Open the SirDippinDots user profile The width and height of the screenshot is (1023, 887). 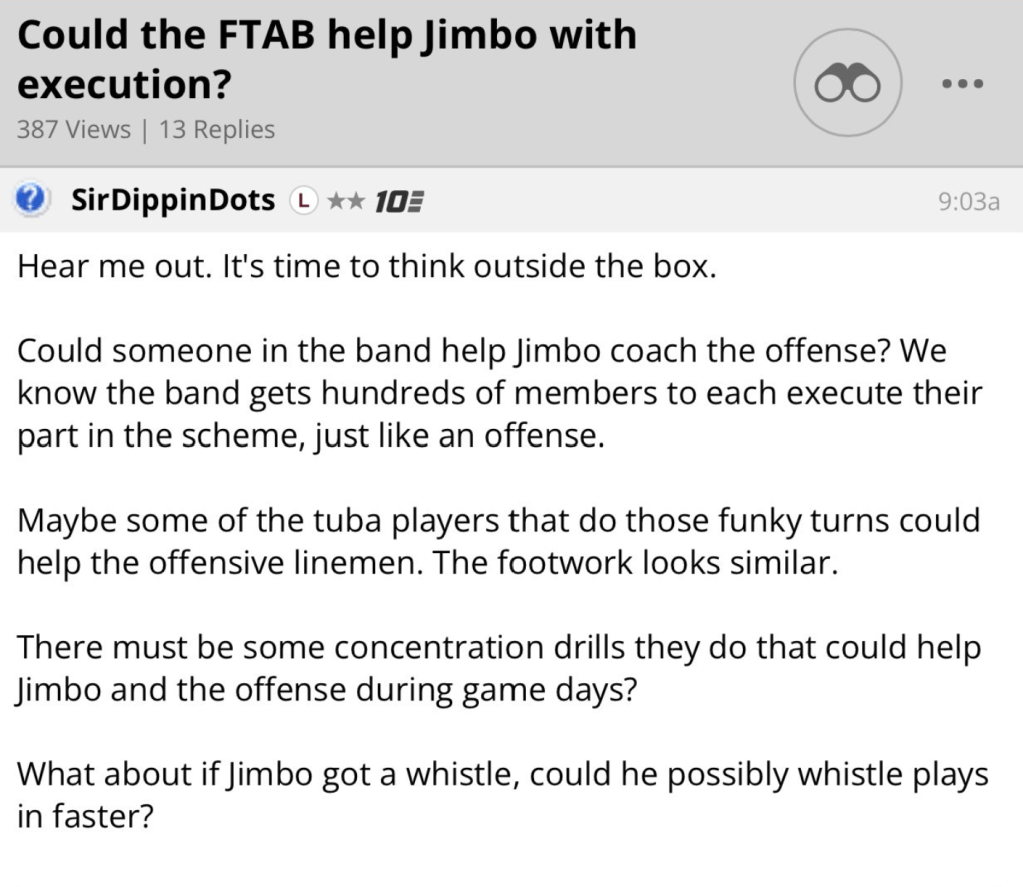(x=173, y=200)
